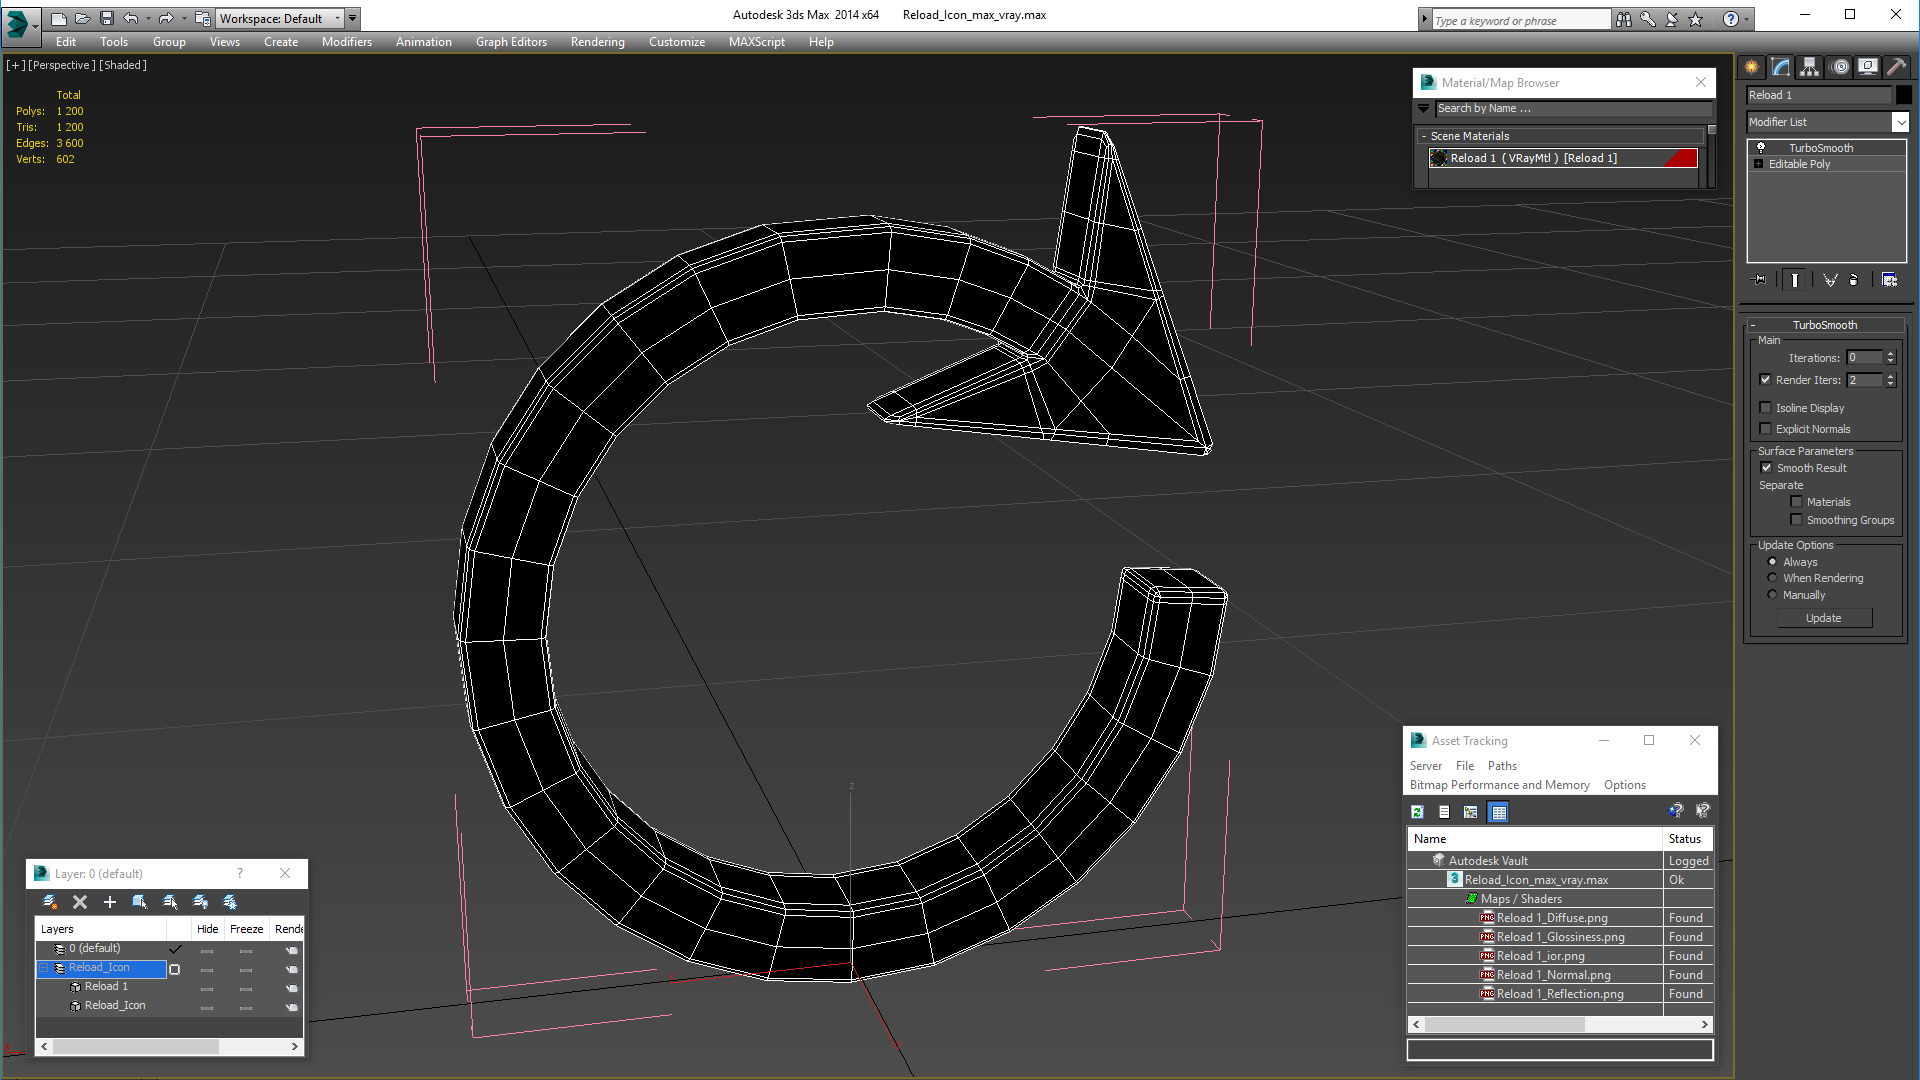
Task: Toggle Smooth Result checkbox
Action: coord(1766,468)
